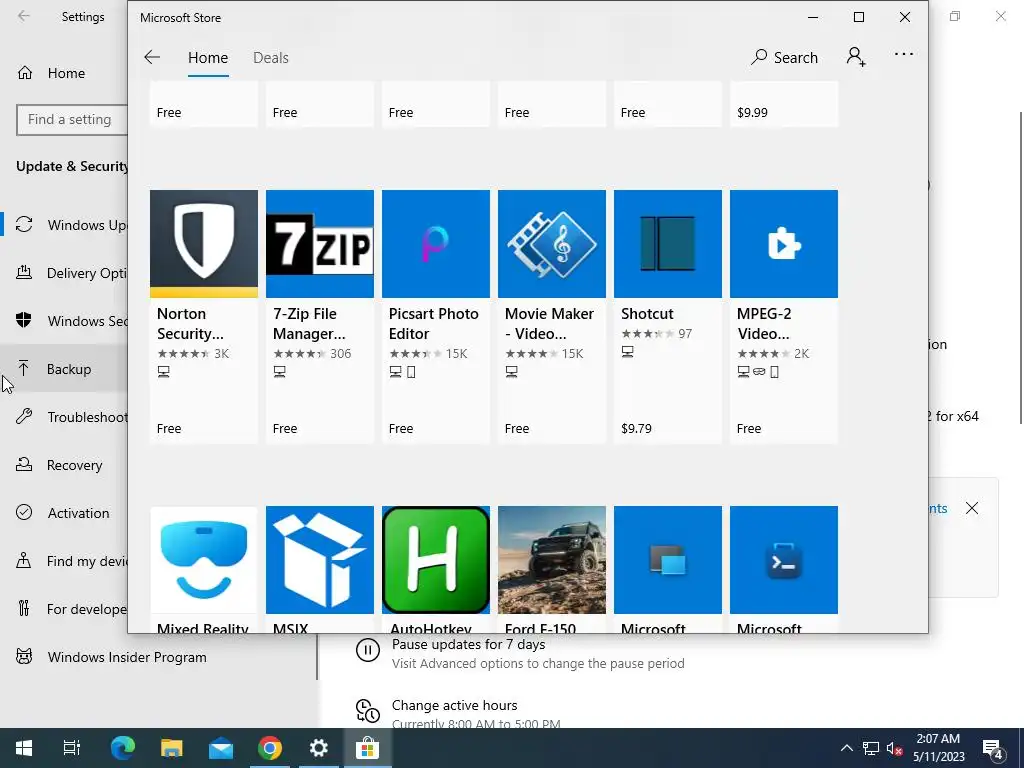
Task: Click Microsoft Store icon on taskbar
Action: (x=368, y=748)
